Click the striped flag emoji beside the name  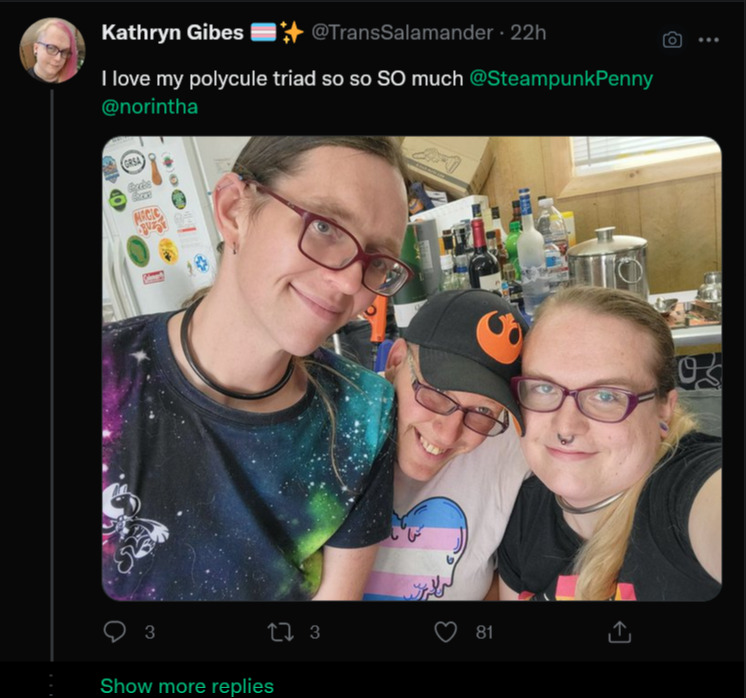click(264, 32)
